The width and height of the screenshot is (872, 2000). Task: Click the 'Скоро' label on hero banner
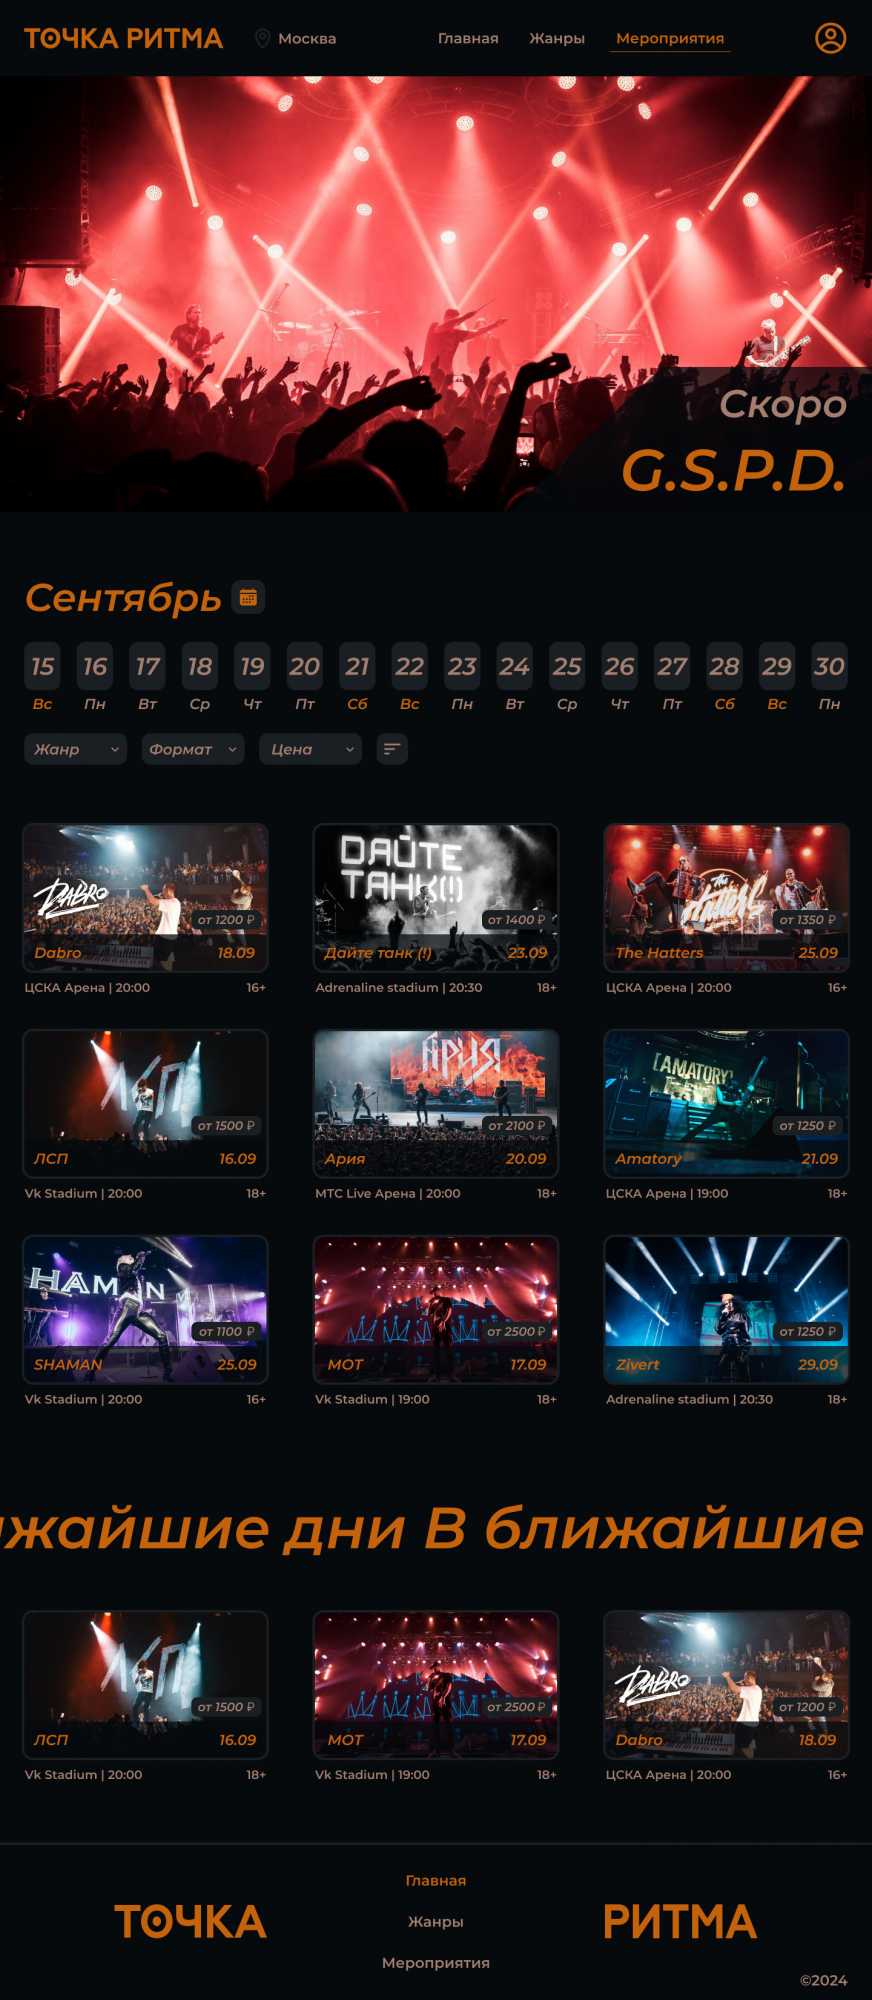pyautogui.click(x=783, y=404)
